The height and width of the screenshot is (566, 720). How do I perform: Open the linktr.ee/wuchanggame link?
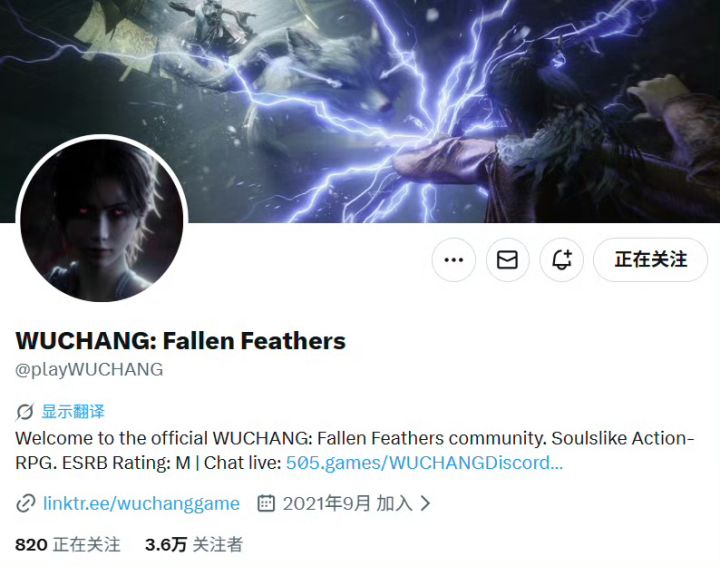pos(141,504)
